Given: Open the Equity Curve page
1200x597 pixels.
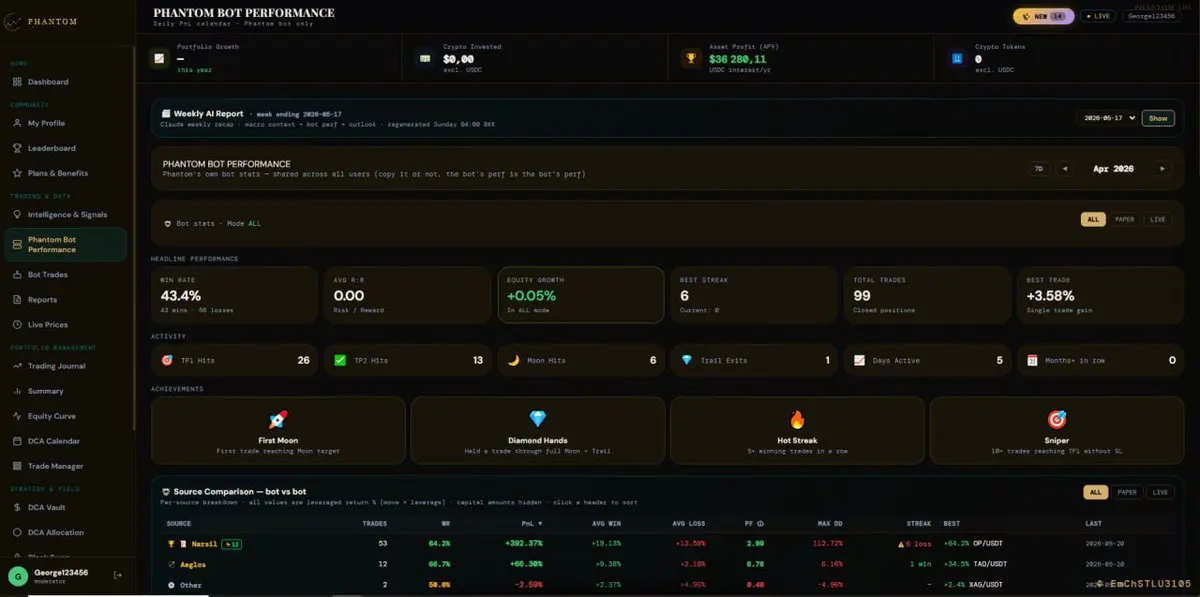Looking at the screenshot, I should [x=66, y=416].
